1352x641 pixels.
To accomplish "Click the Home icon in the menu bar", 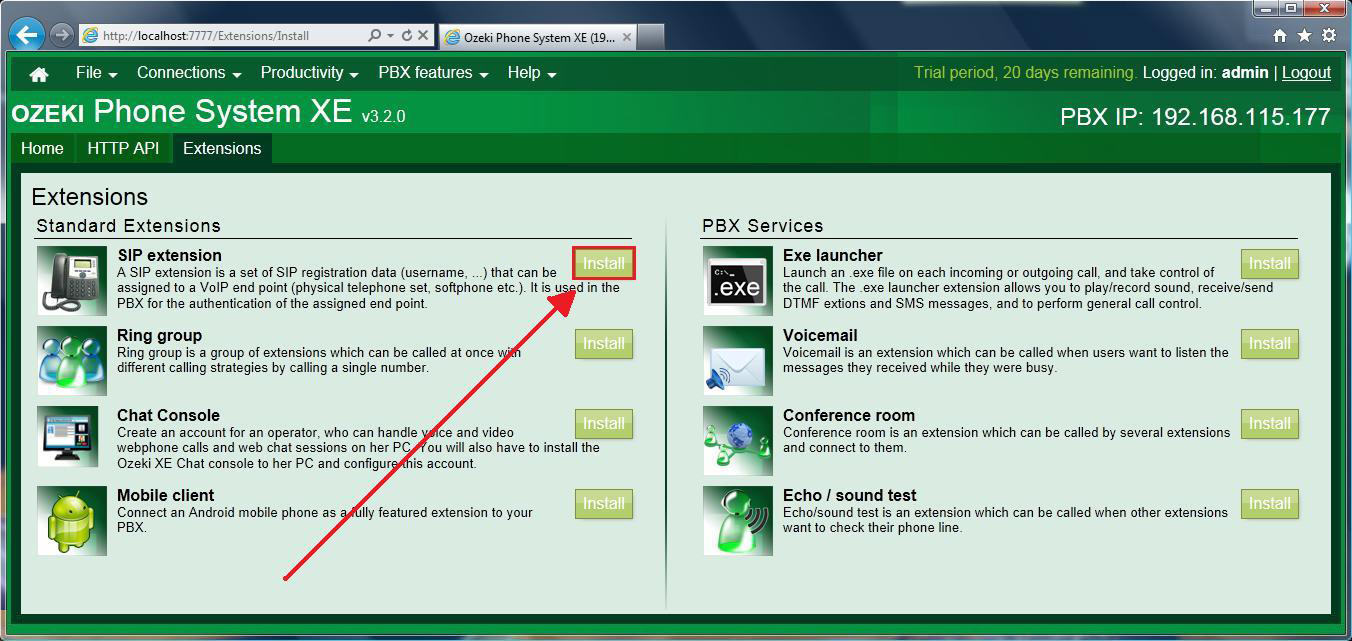I will [x=39, y=74].
